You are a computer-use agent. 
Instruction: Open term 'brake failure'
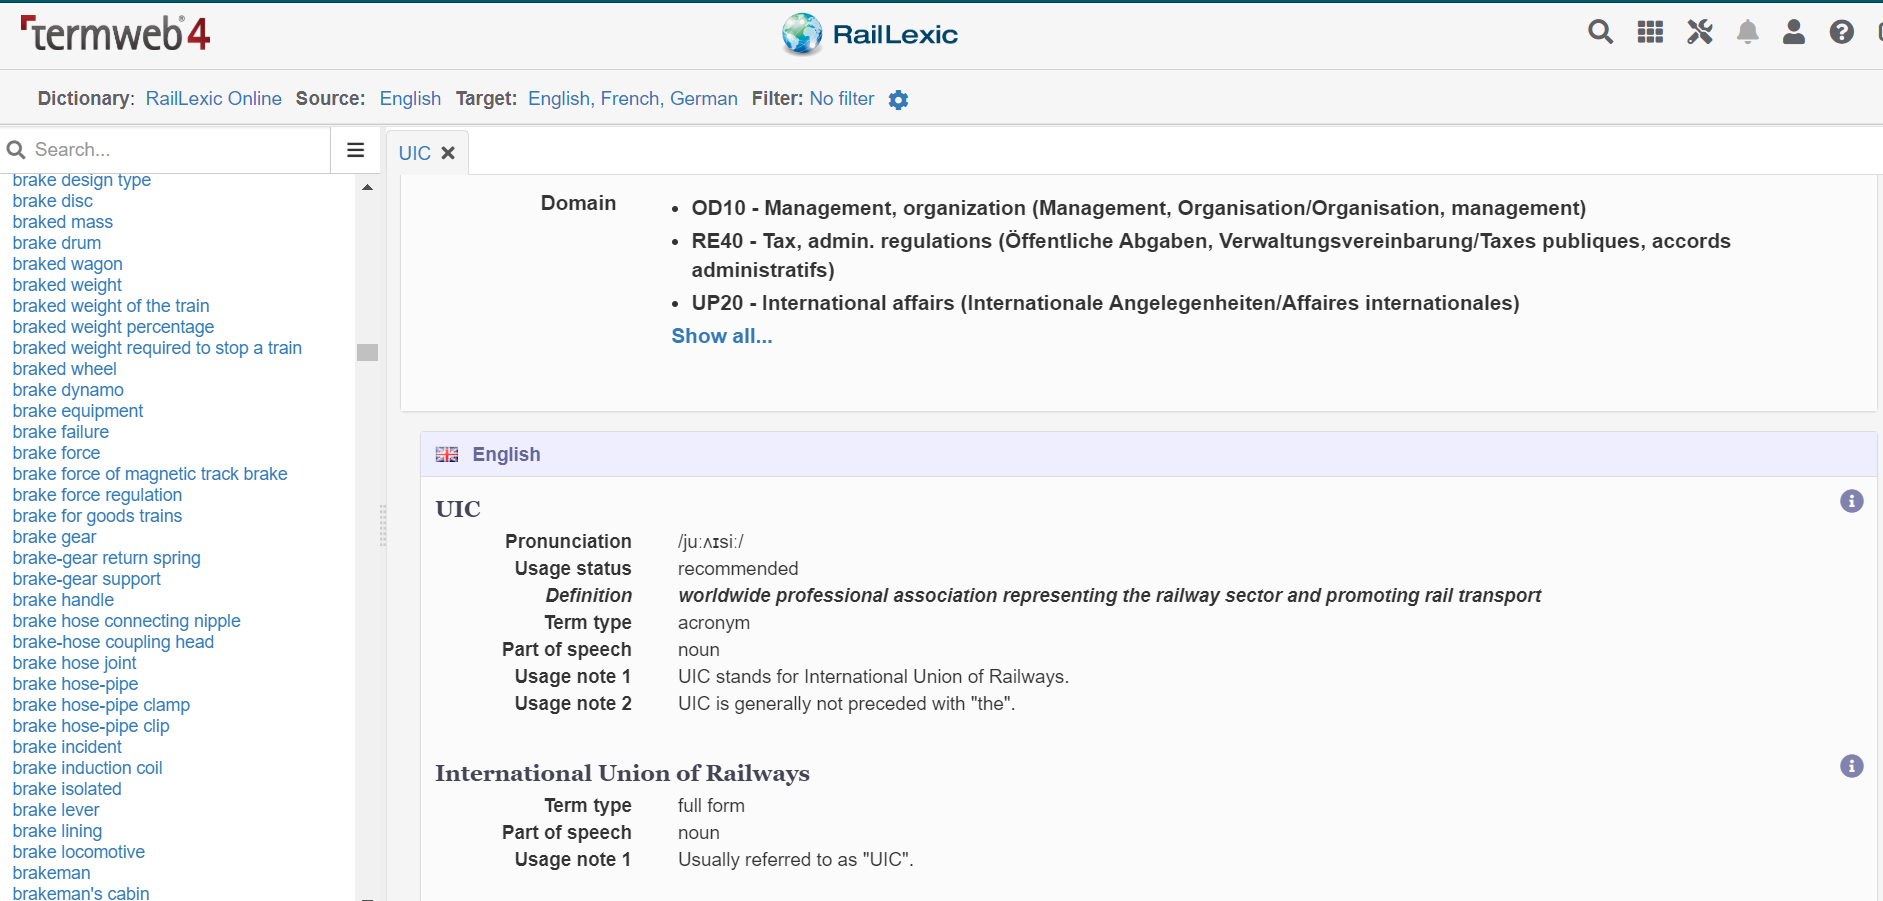pos(61,432)
